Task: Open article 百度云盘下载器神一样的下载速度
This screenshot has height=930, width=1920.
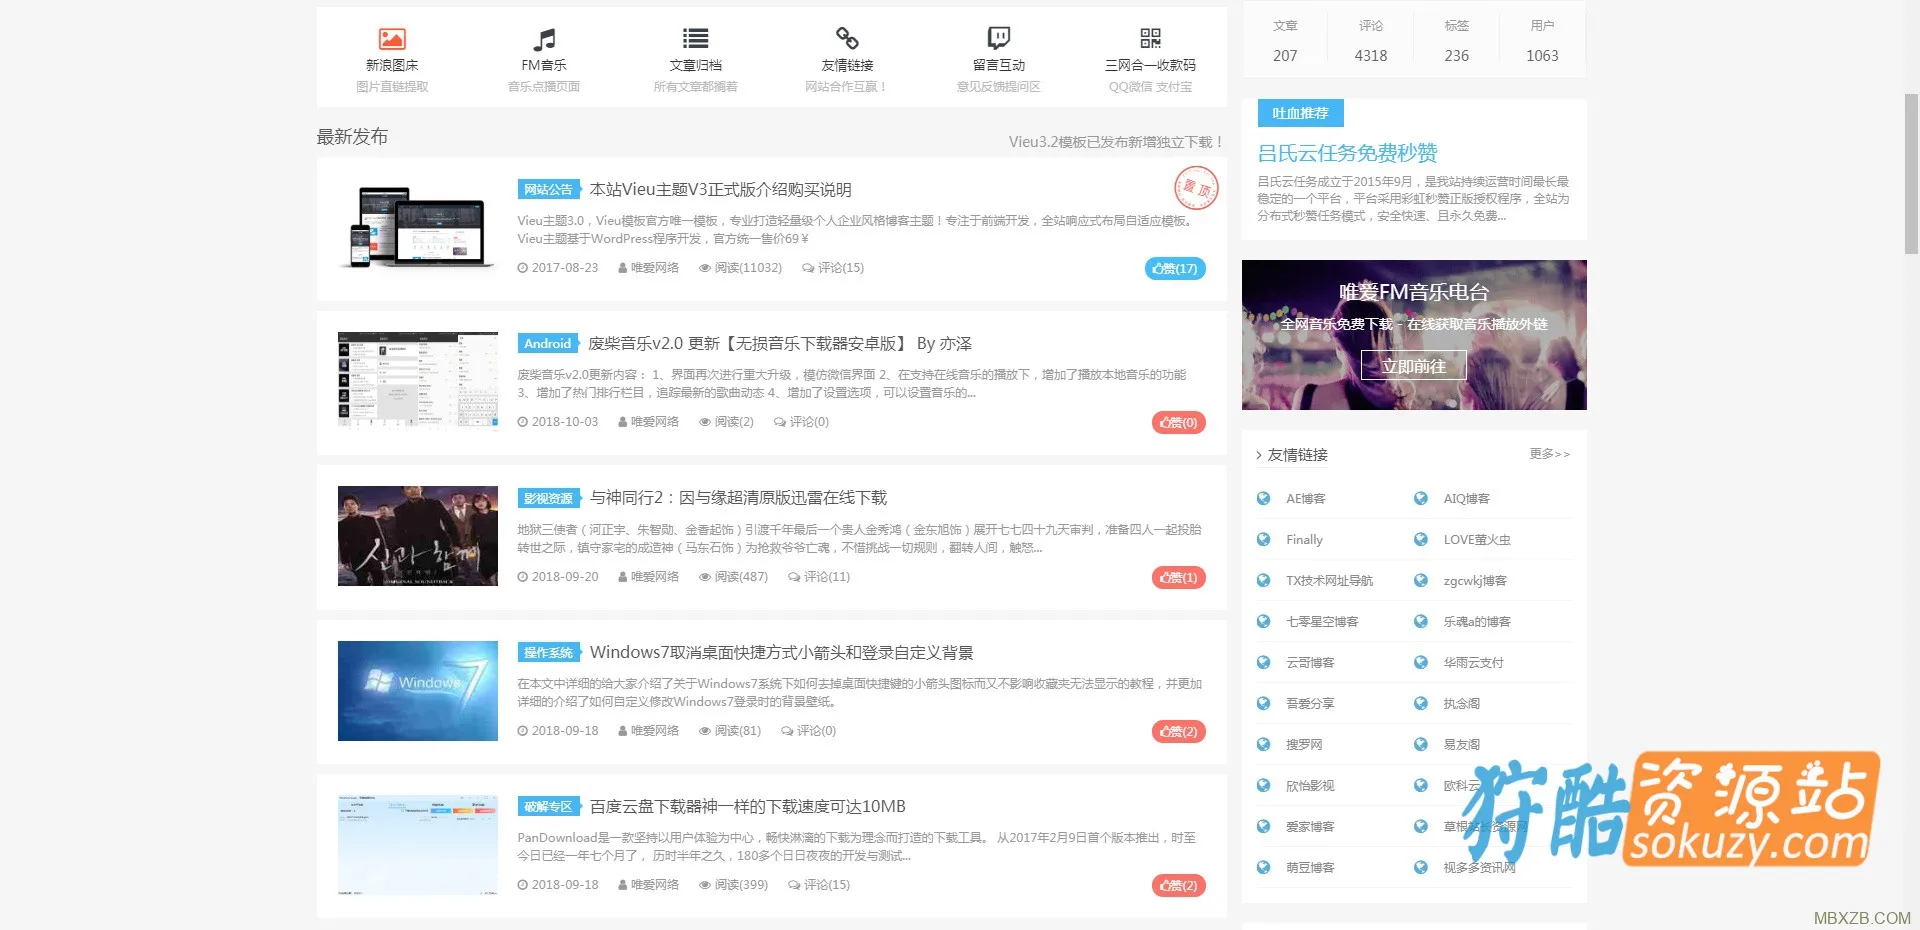Action: click(748, 806)
